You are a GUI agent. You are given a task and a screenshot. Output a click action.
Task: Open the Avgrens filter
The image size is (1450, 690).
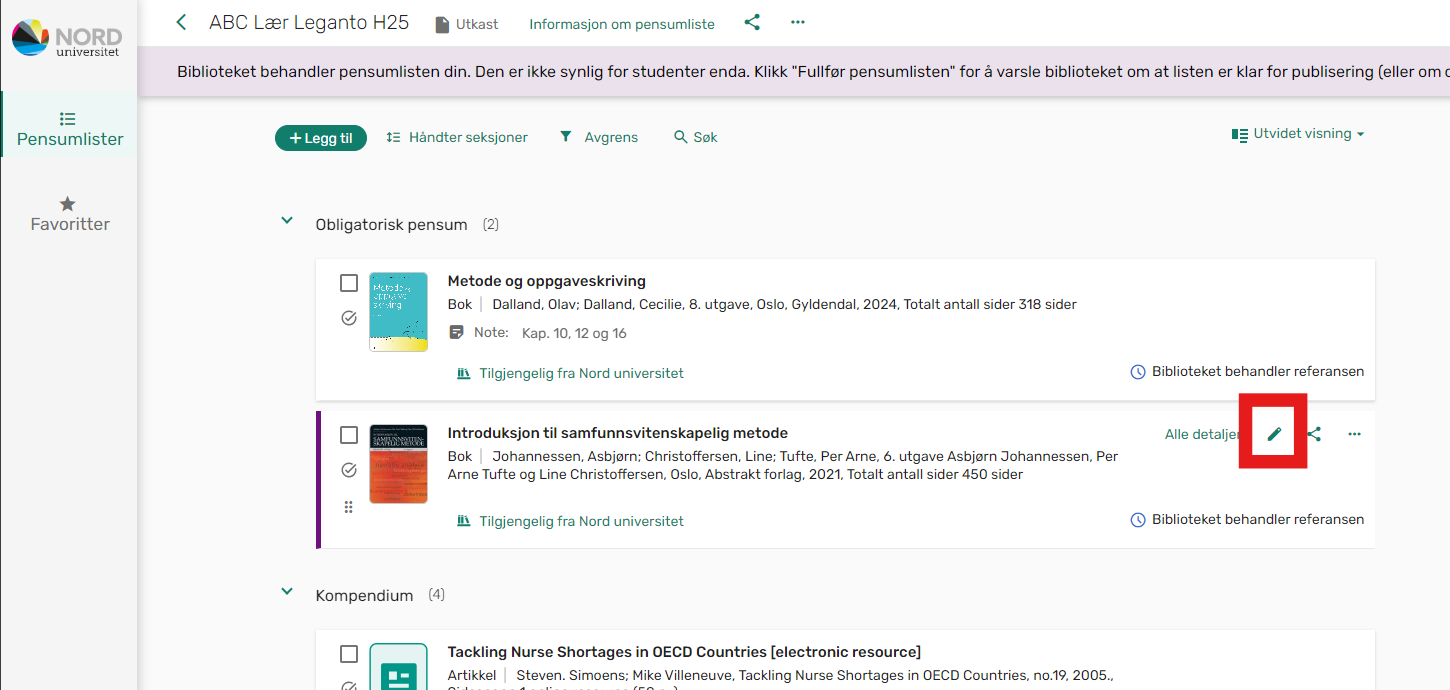point(598,137)
